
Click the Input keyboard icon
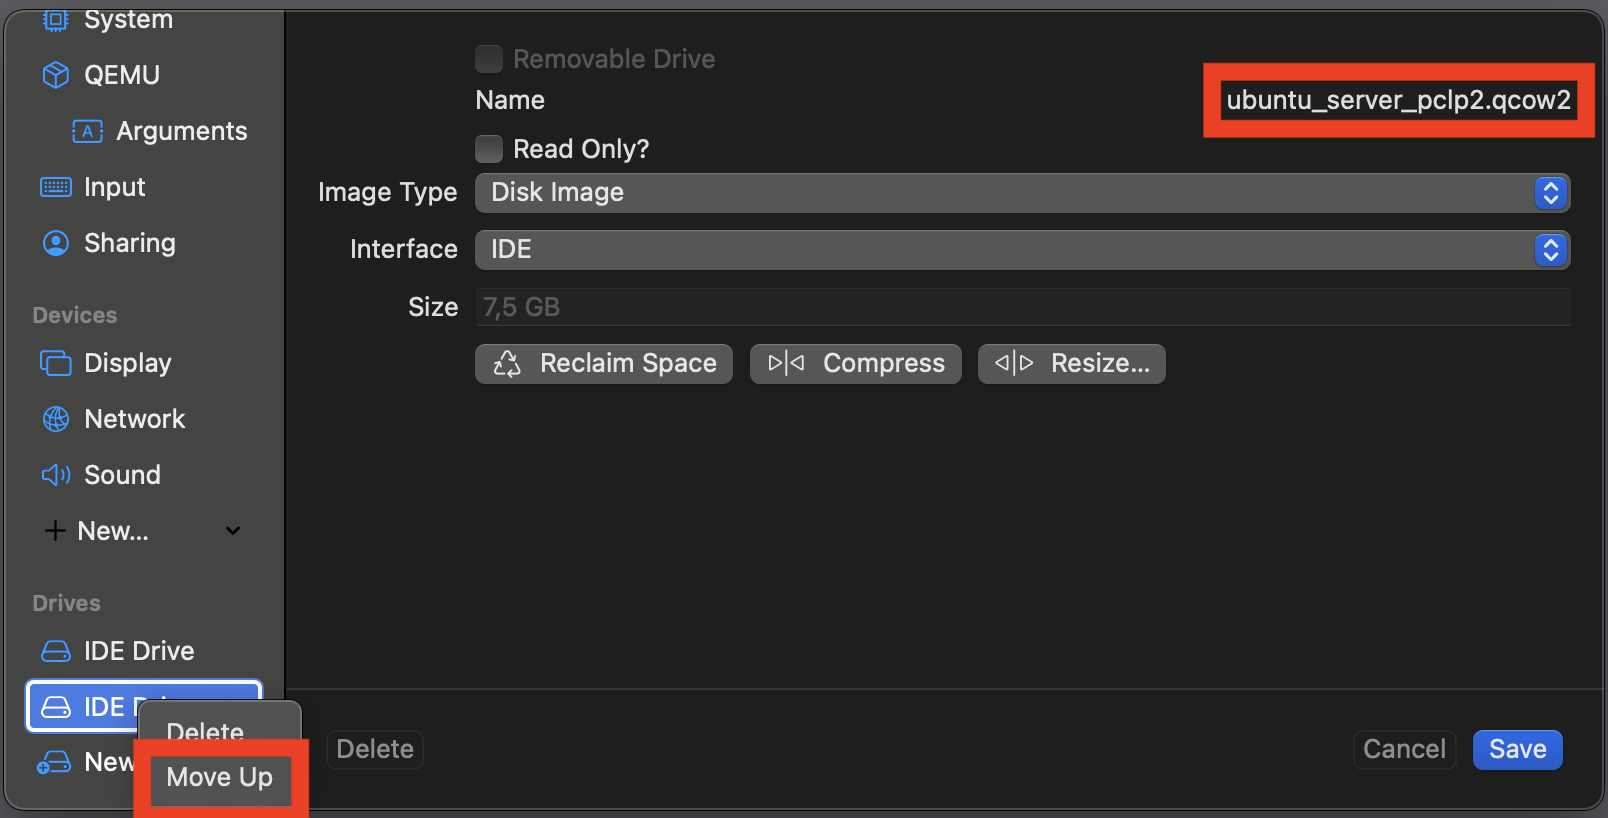(x=56, y=187)
